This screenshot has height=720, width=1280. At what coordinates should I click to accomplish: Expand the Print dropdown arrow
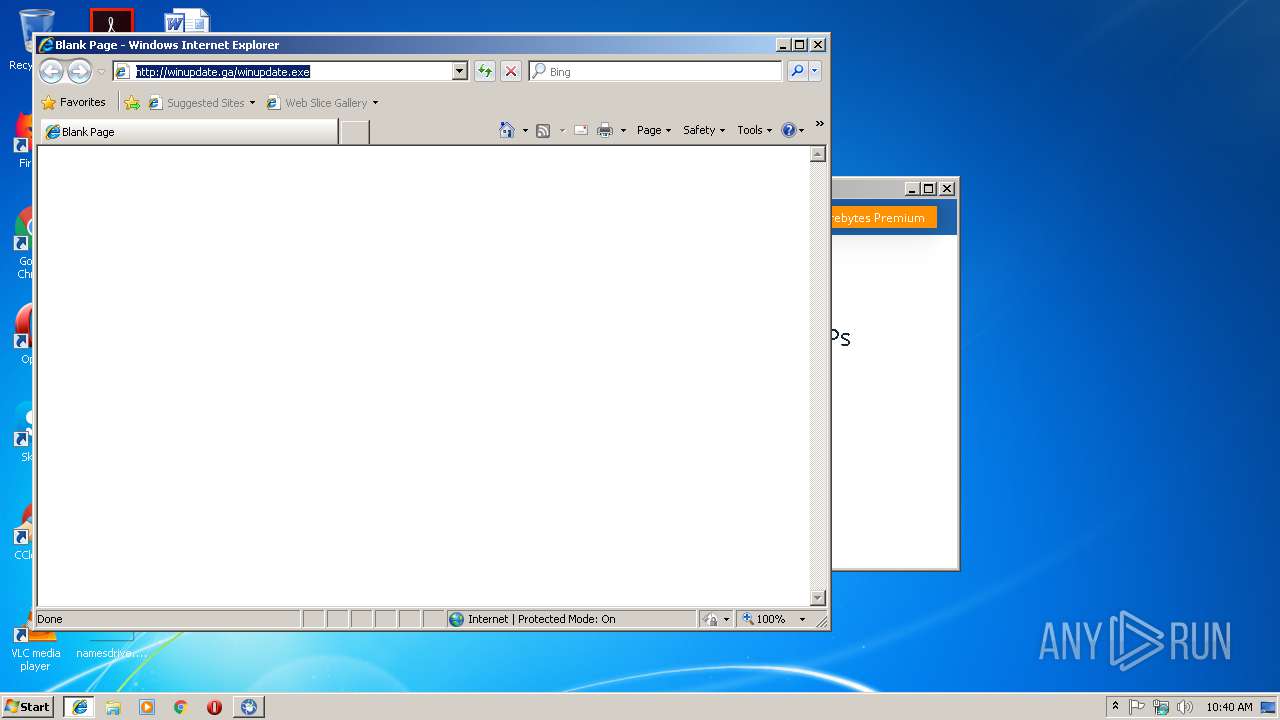tap(623, 130)
